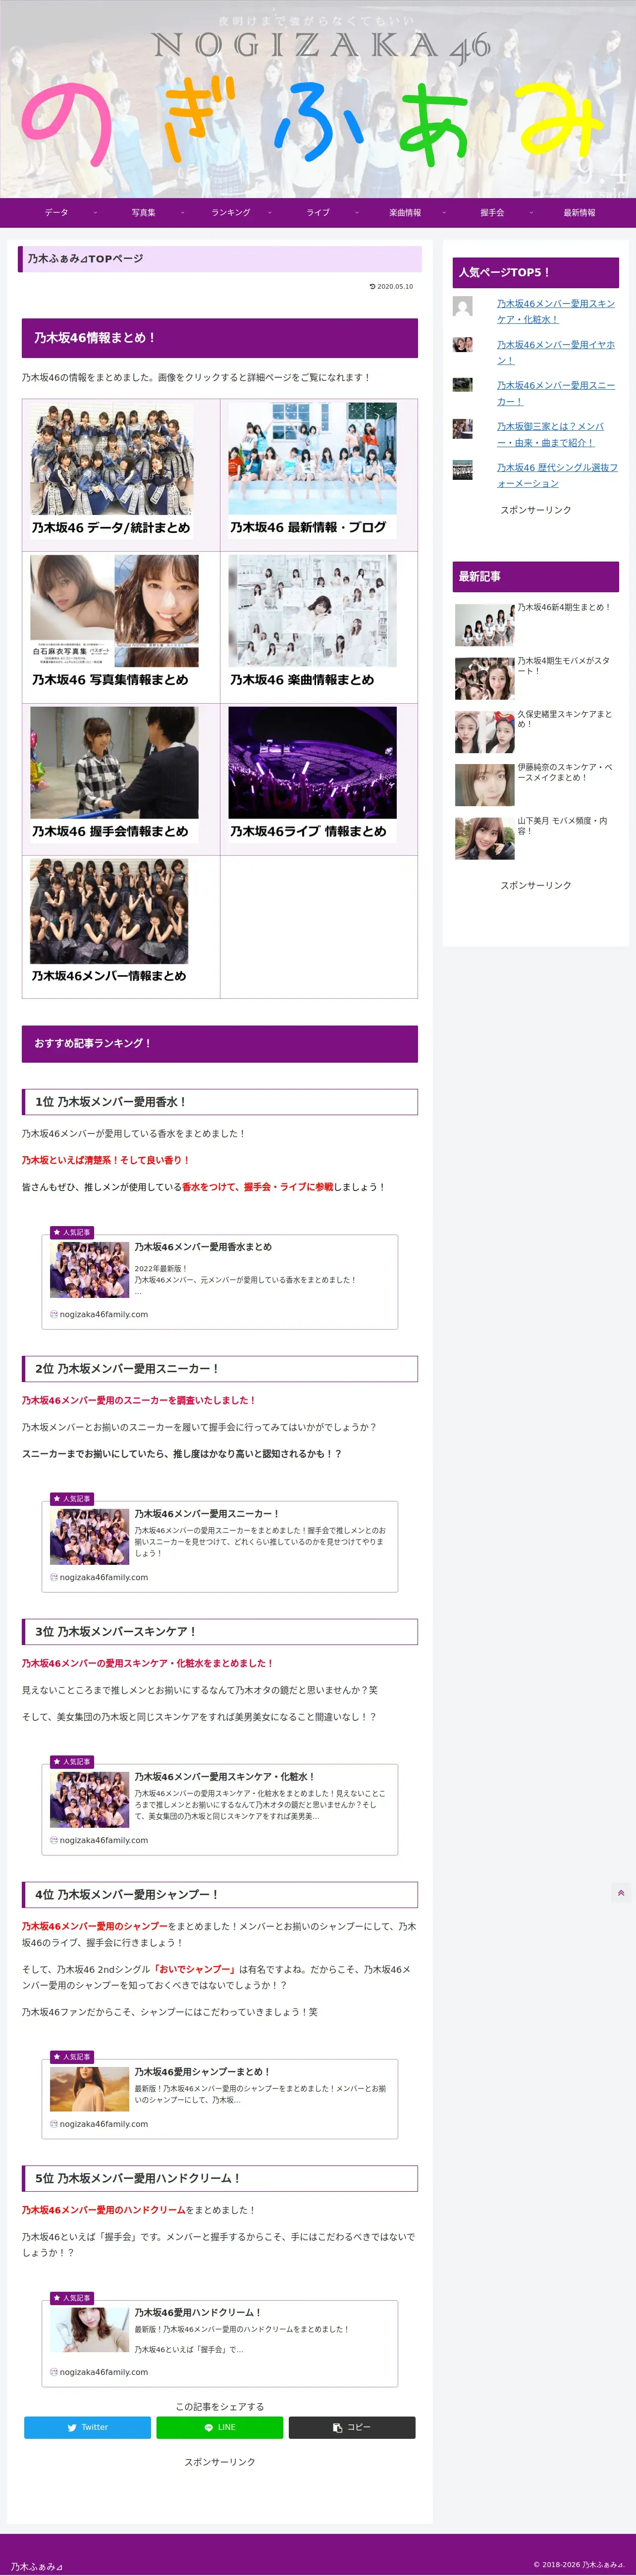Screen dimensions: 636x2576
Task: Open the 楽曲情報 menu item
Action: pos(405,213)
